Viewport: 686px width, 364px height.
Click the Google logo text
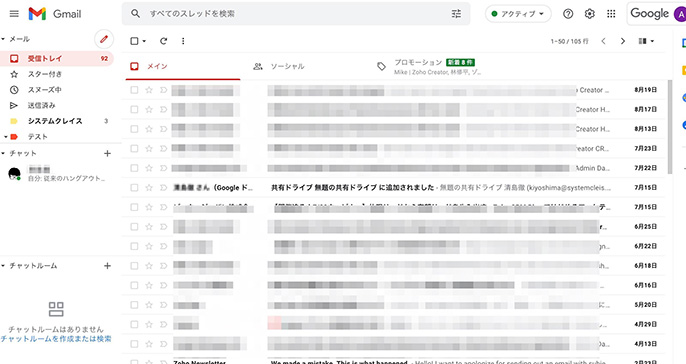click(x=649, y=14)
